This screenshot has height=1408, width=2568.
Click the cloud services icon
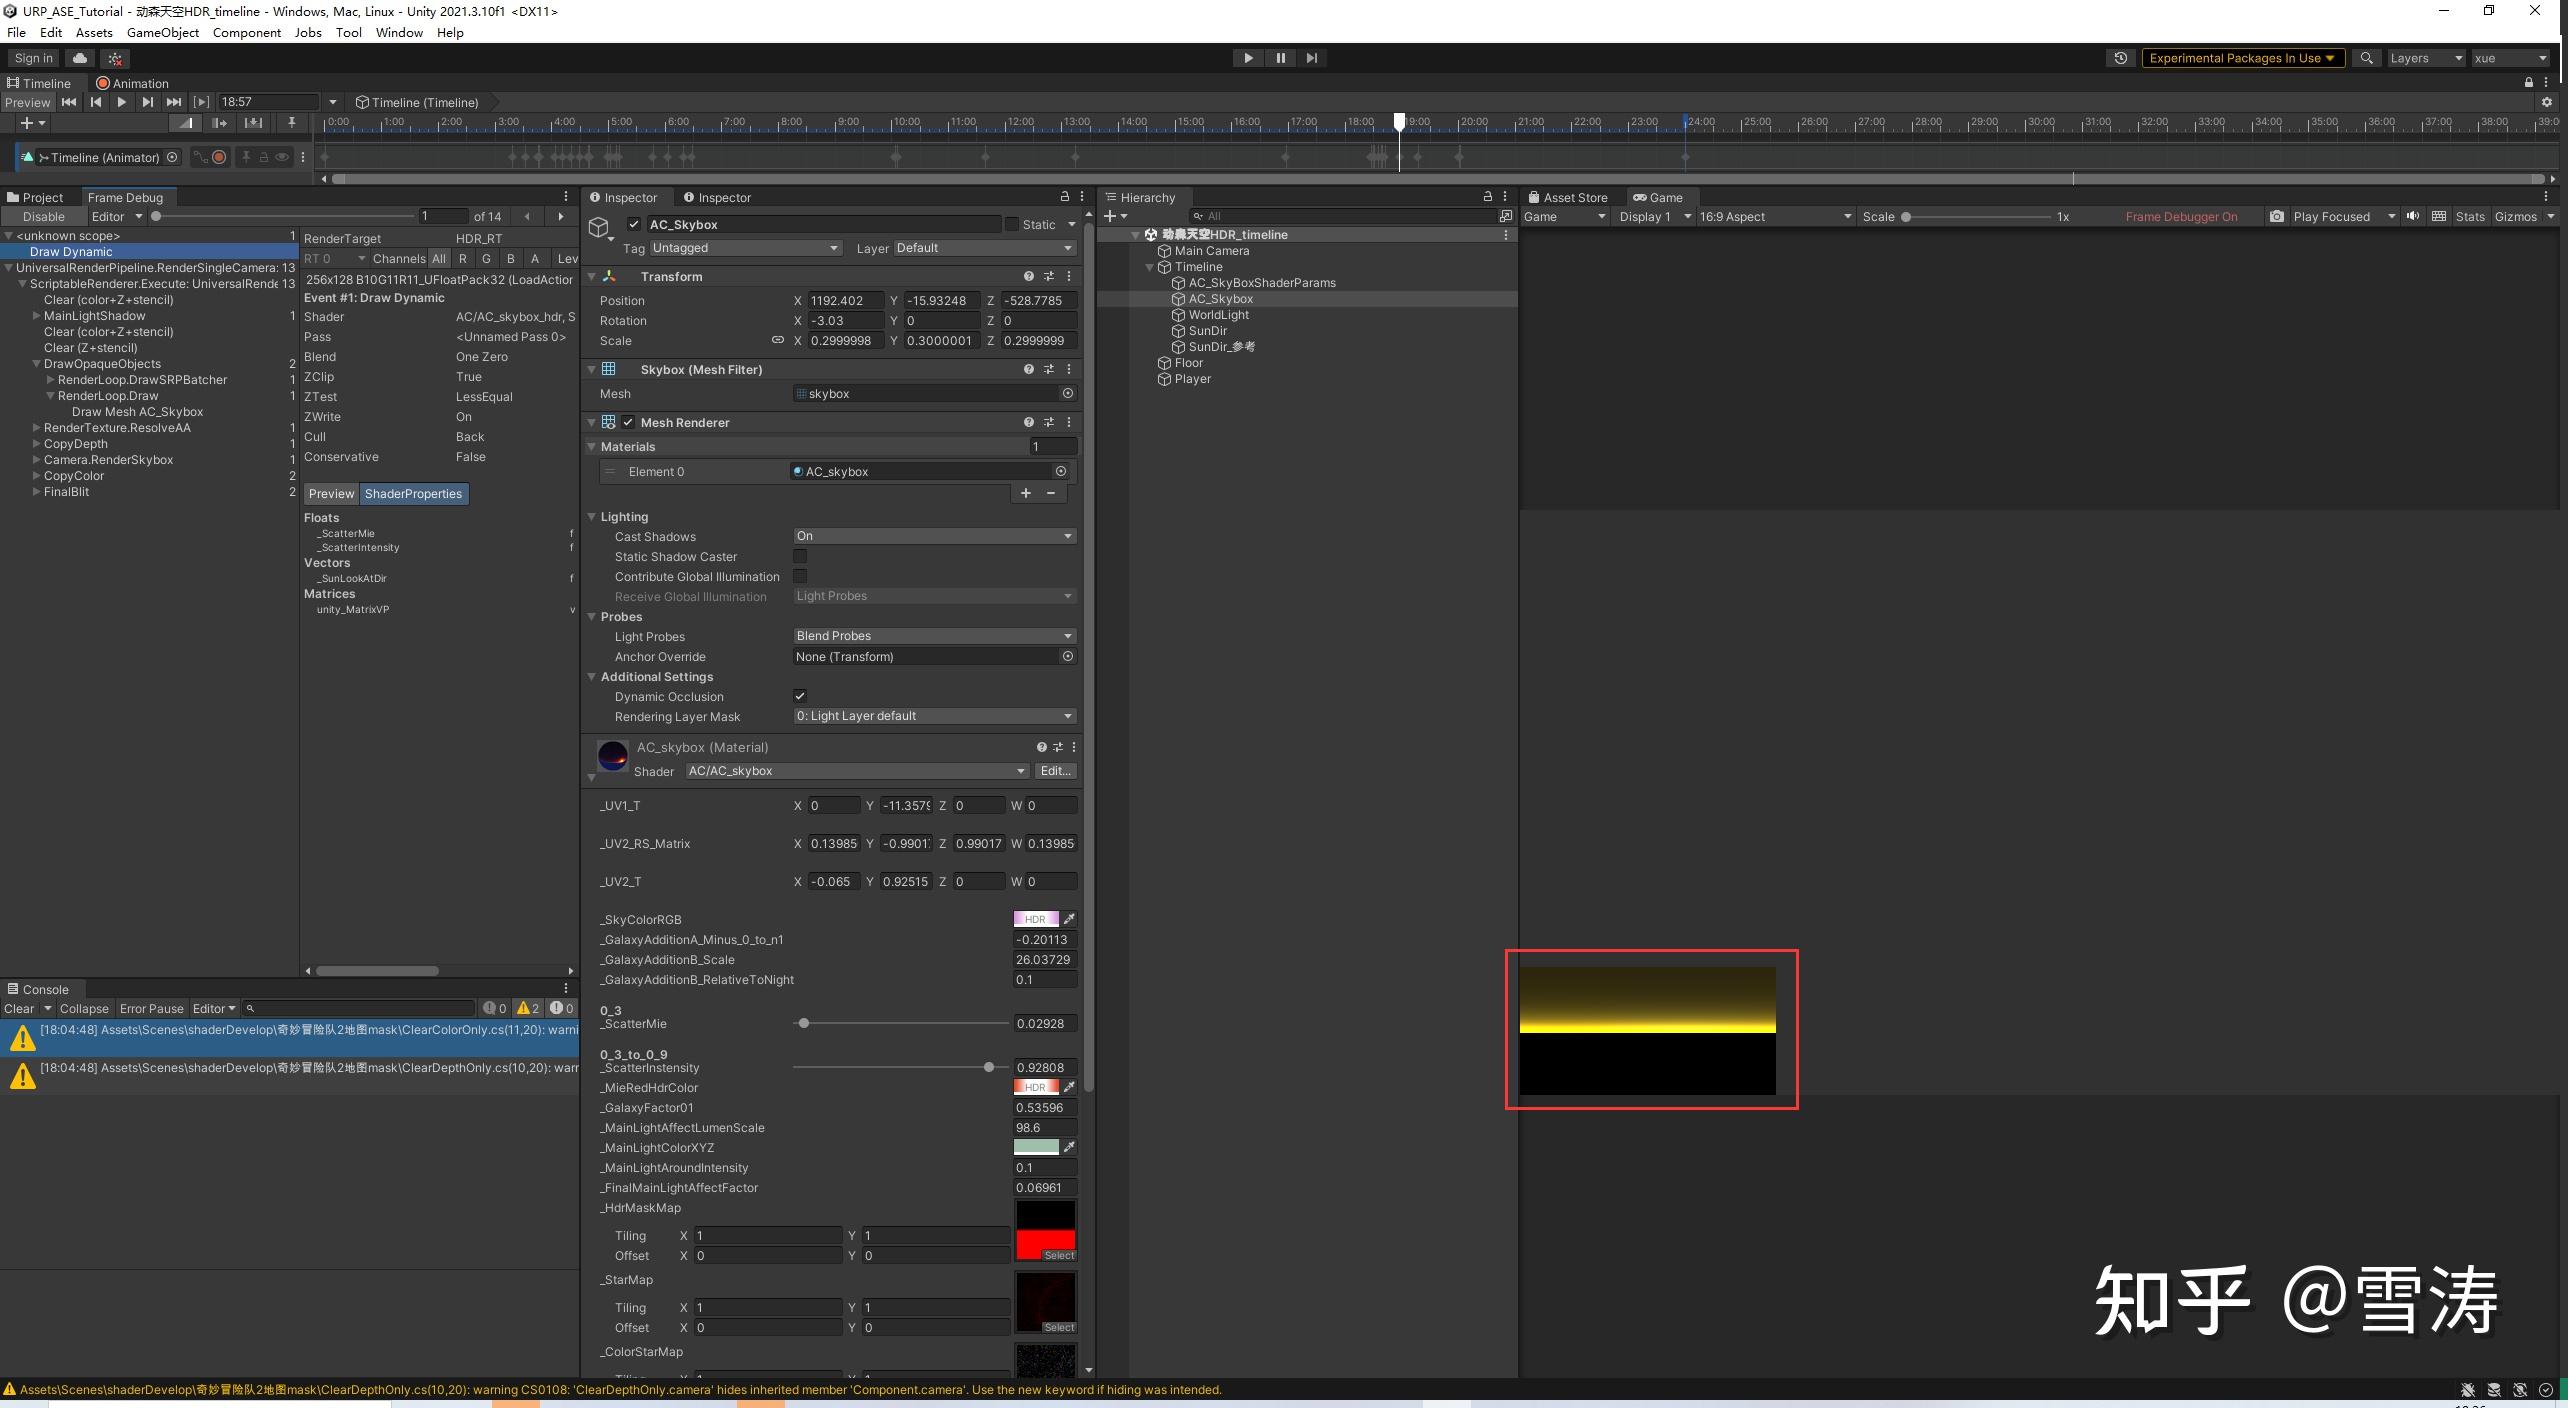[x=80, y=58]
